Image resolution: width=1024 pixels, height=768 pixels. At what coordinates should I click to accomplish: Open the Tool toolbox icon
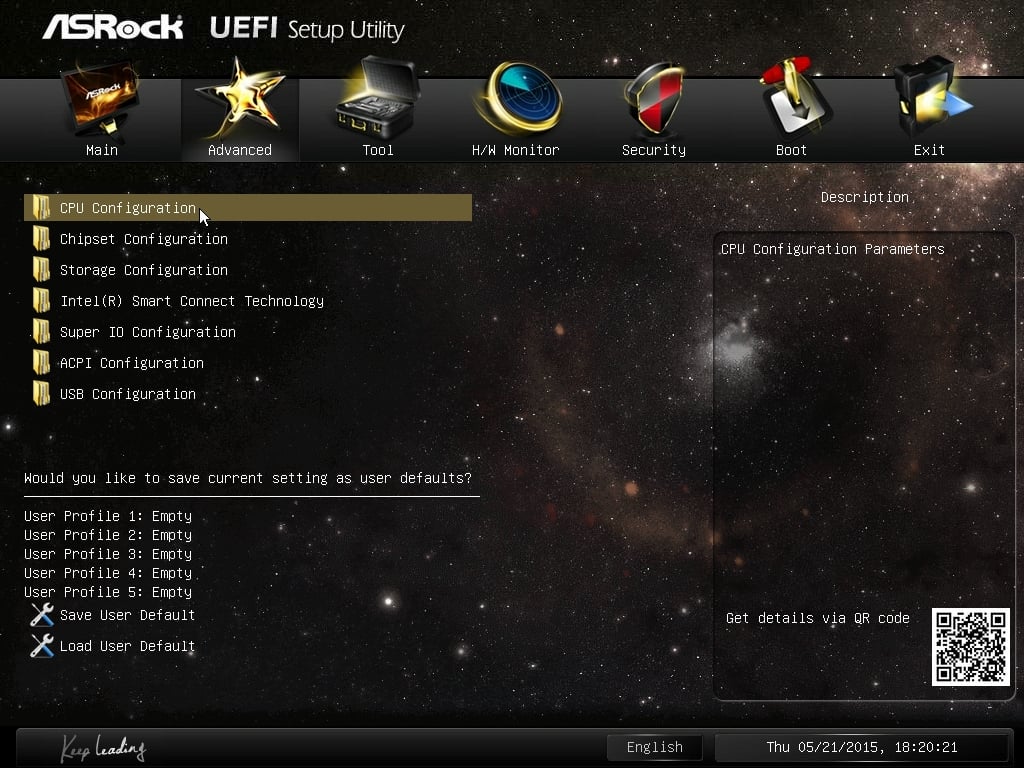click(x=377, y=98)
